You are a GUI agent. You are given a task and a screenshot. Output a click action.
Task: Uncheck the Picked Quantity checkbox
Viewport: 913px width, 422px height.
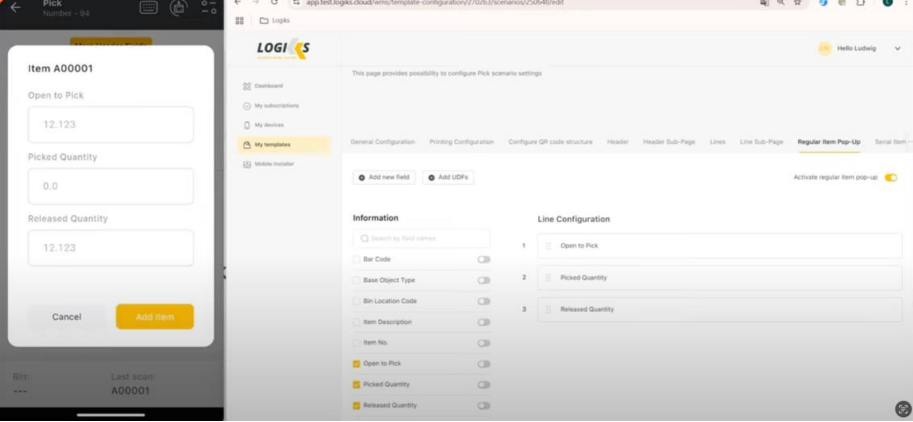tap(356, 385)
